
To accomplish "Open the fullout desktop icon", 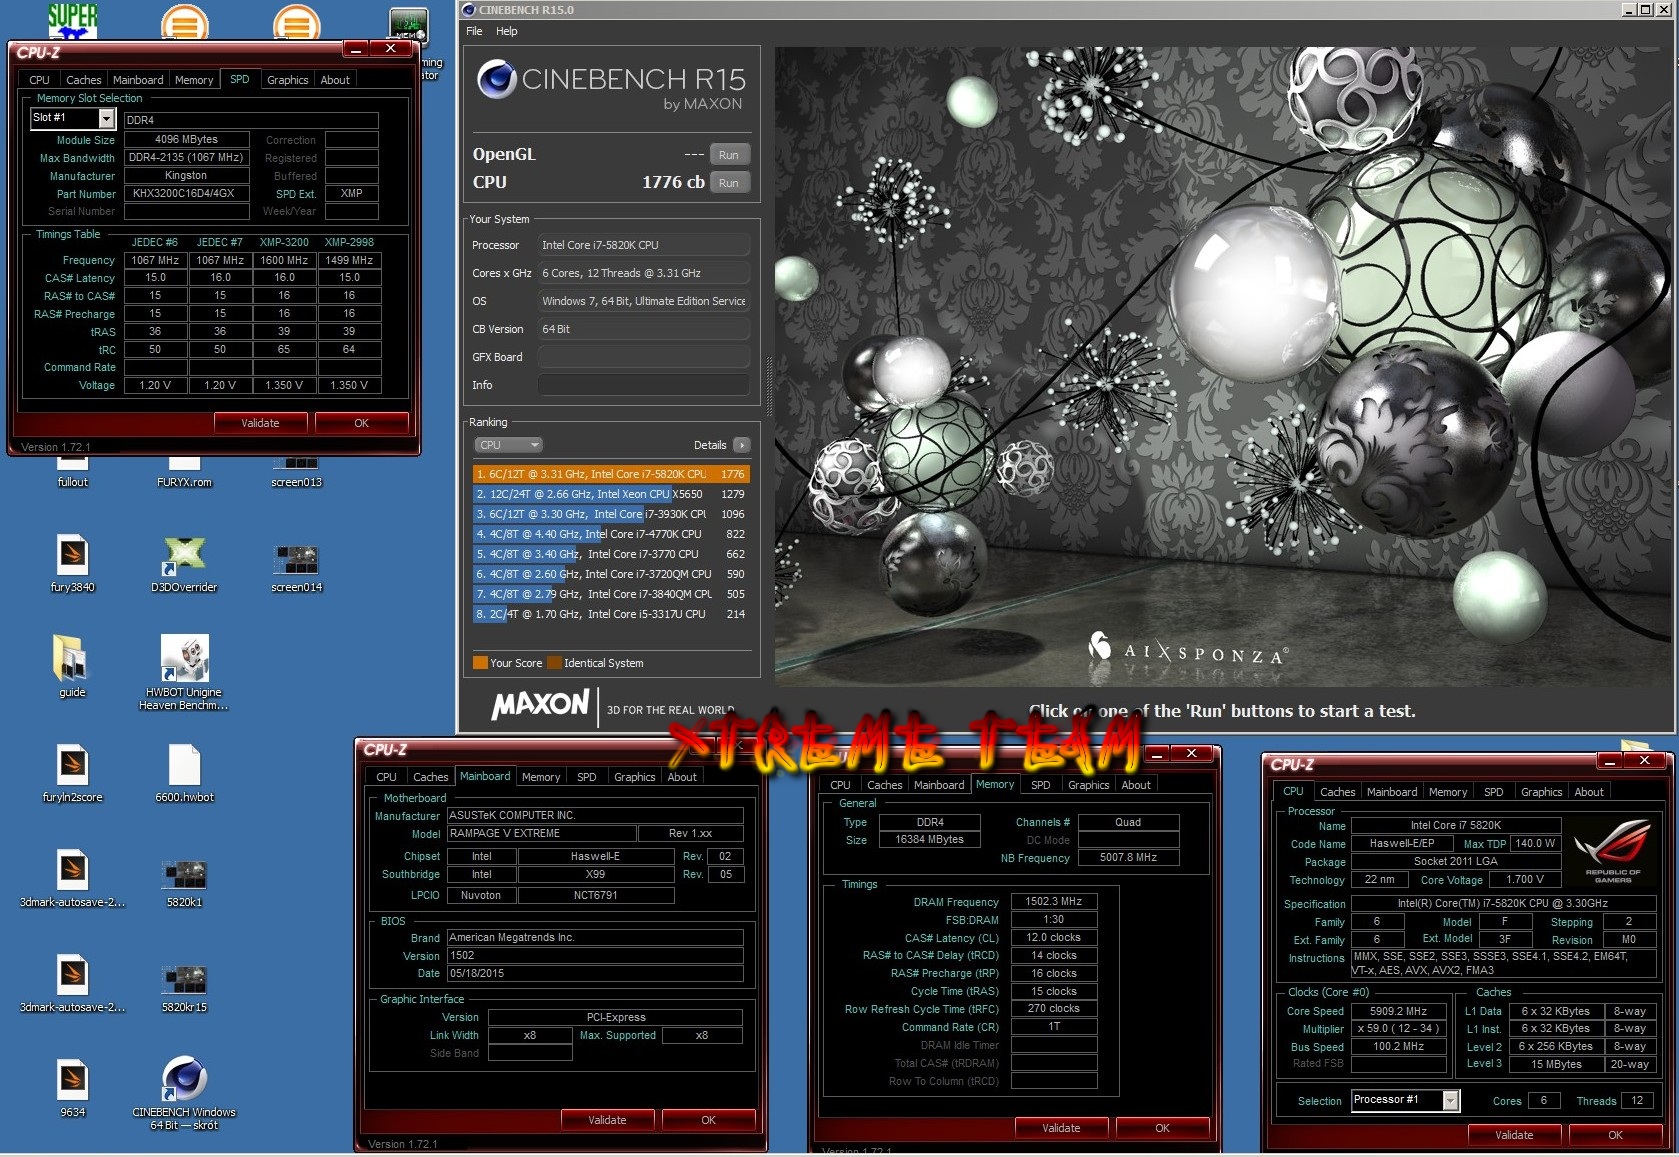I will pyautogui.click(x=72, y=472).
